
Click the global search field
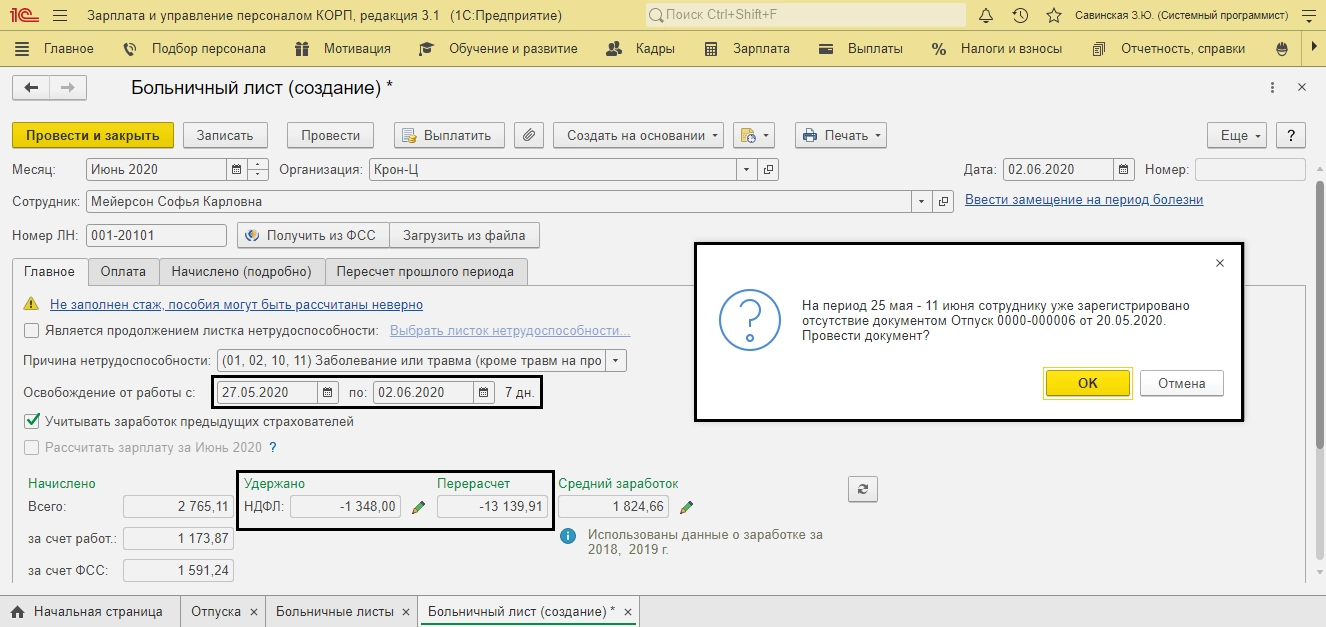pyautogui.click(x=805, y=16)
